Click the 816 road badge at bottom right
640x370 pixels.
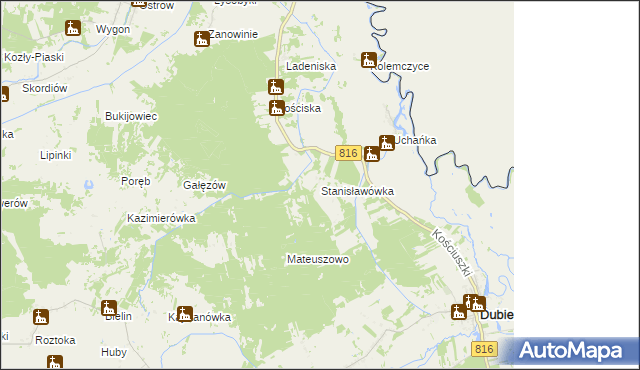(x=484, y=349)
